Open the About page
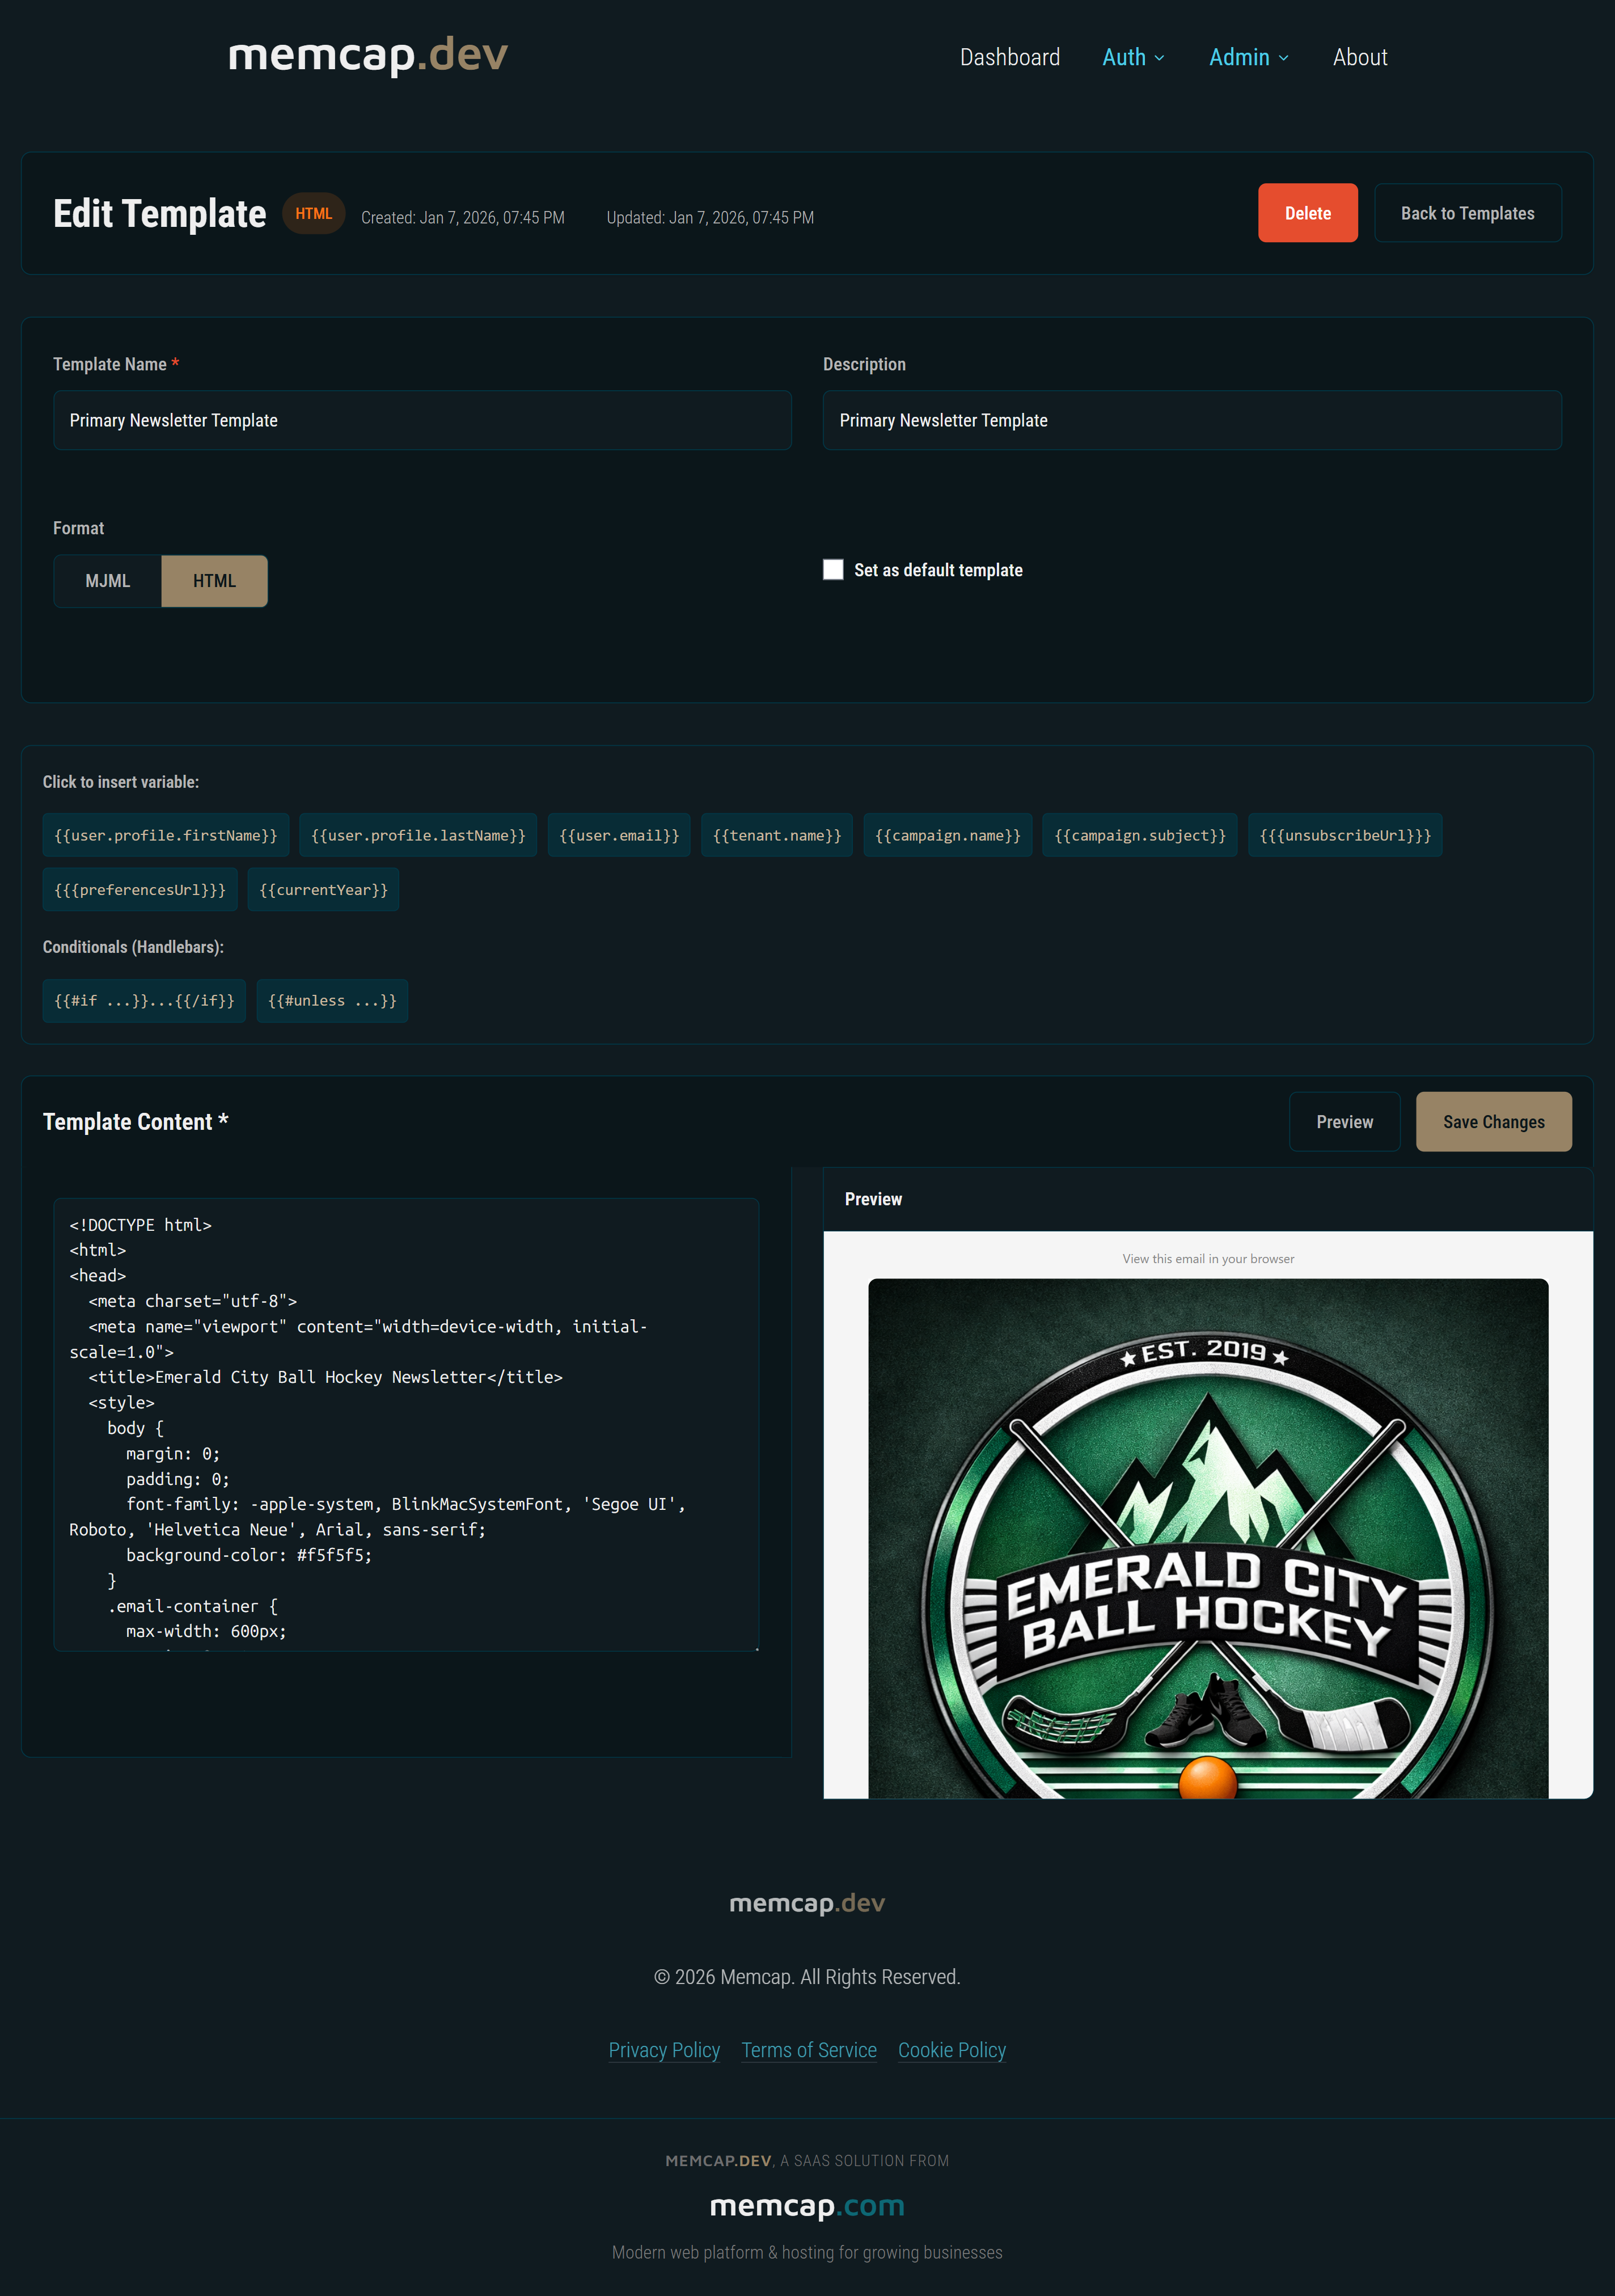1615x2296 pixels. coord(1359,57)
